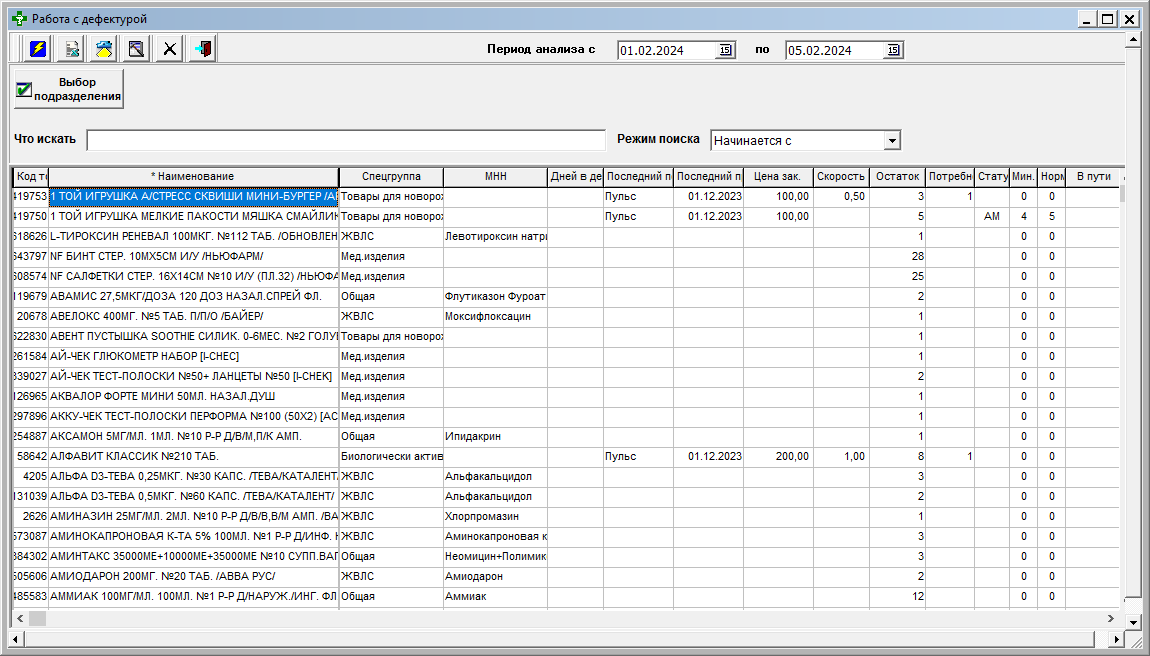The width and height of the screenshot is (1150, 656).
Task: Select АММИАК 100МГ/МЛ. 100МЛ. row
Action: tap(566, 597)
